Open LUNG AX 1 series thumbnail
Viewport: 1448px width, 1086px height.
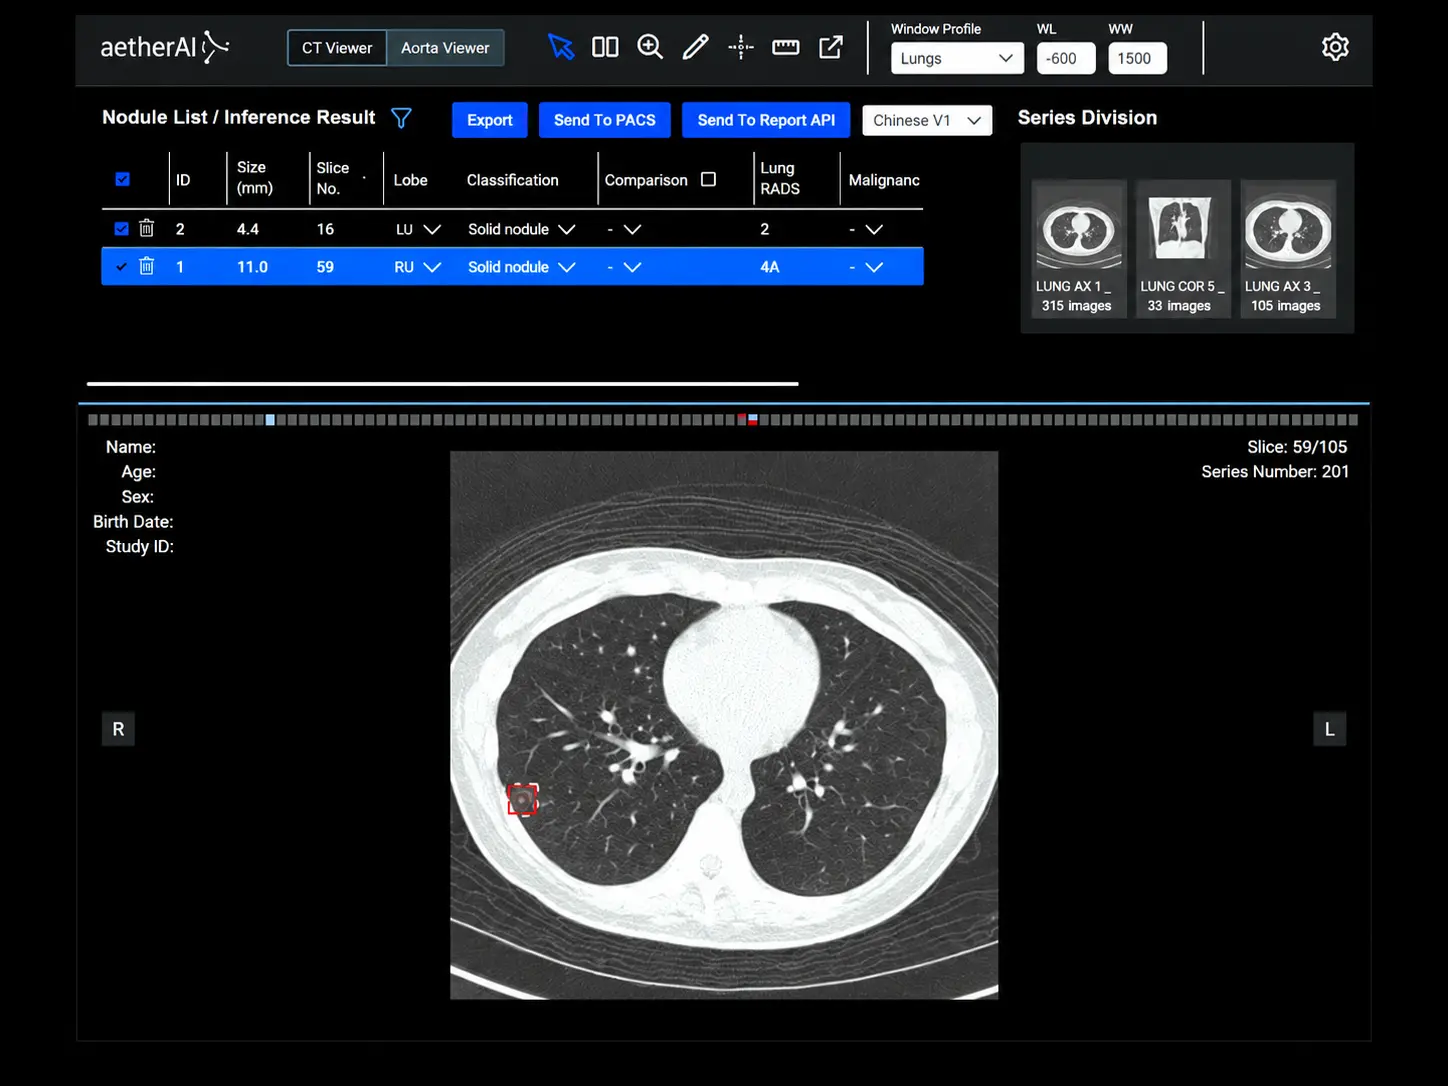tap(1078, 249)
